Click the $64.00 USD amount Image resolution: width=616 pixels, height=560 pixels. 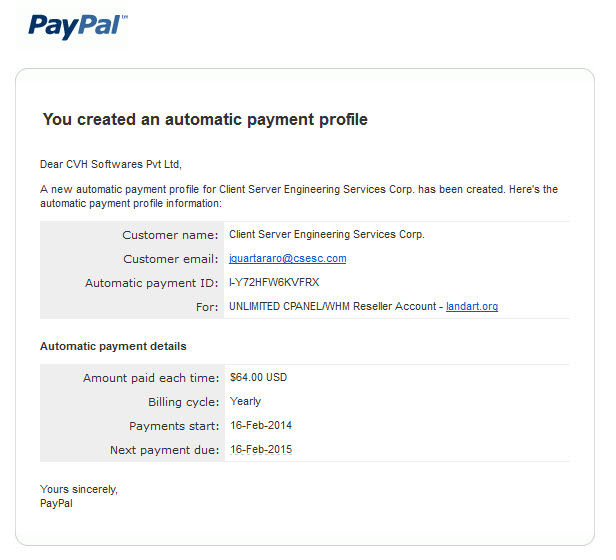point(258,377)
